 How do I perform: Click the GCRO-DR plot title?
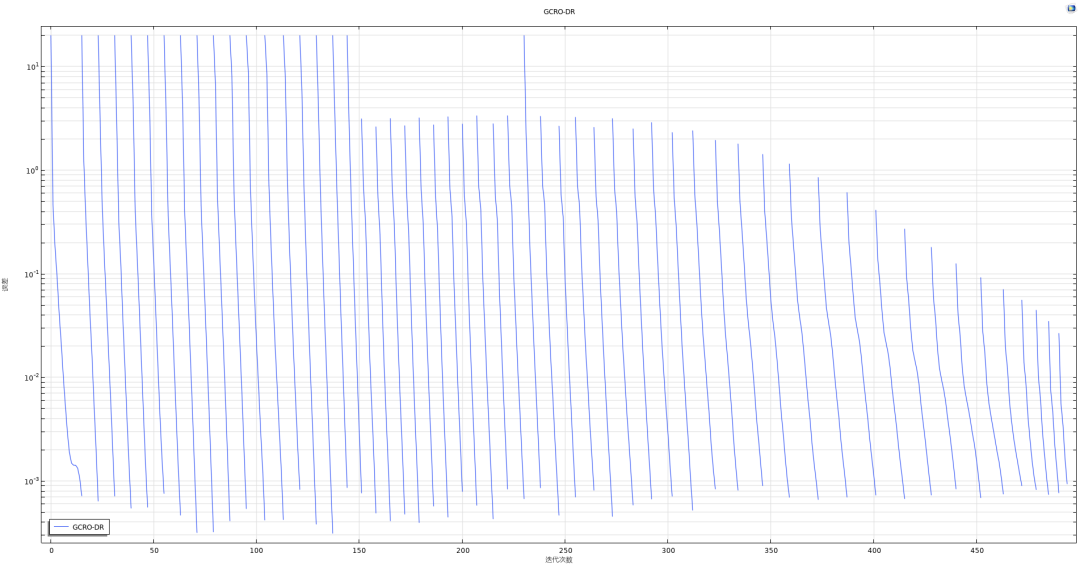coord(559,12)
